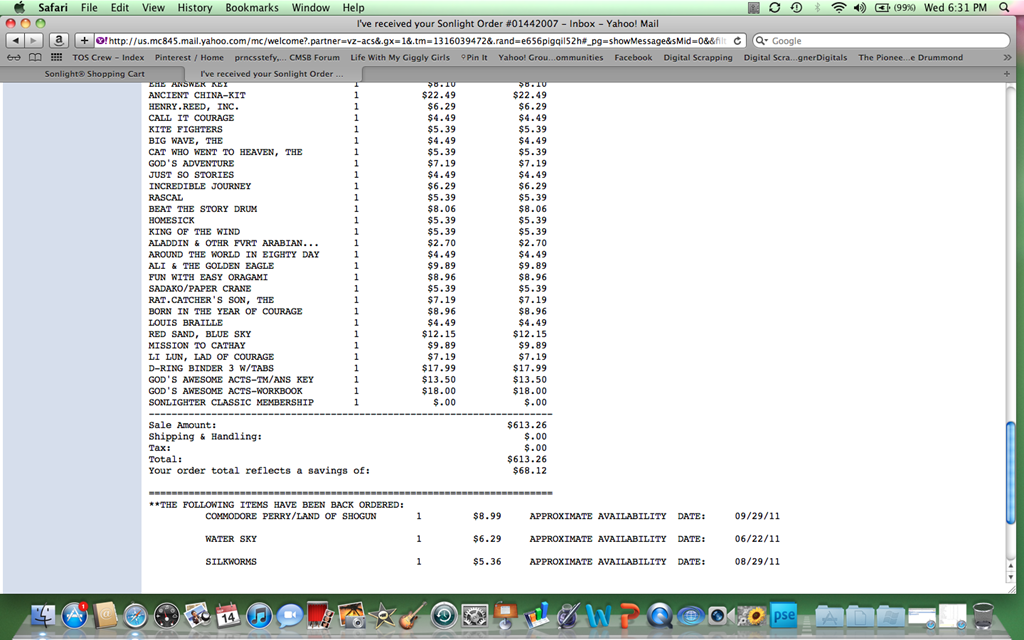The height and width of the screenshot is (640, 1024).
Task: Open the Apple menu
Action: pos(20,8)
